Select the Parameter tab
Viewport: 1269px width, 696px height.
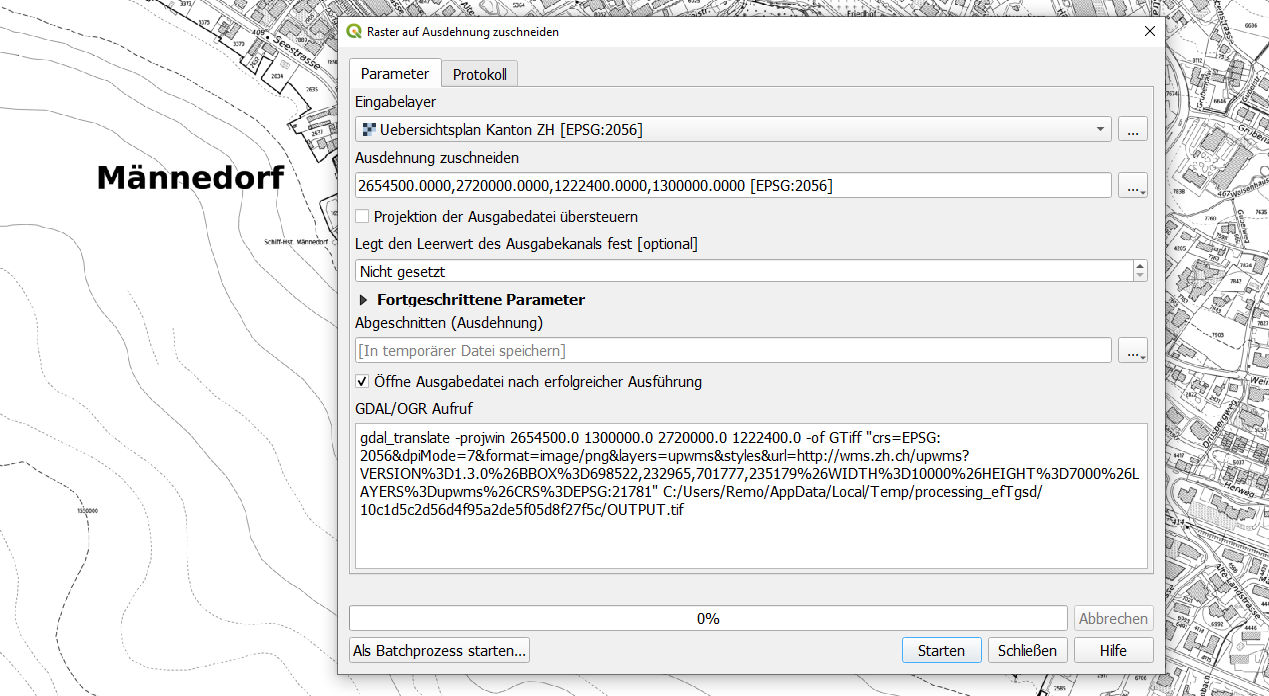[394, 74]
